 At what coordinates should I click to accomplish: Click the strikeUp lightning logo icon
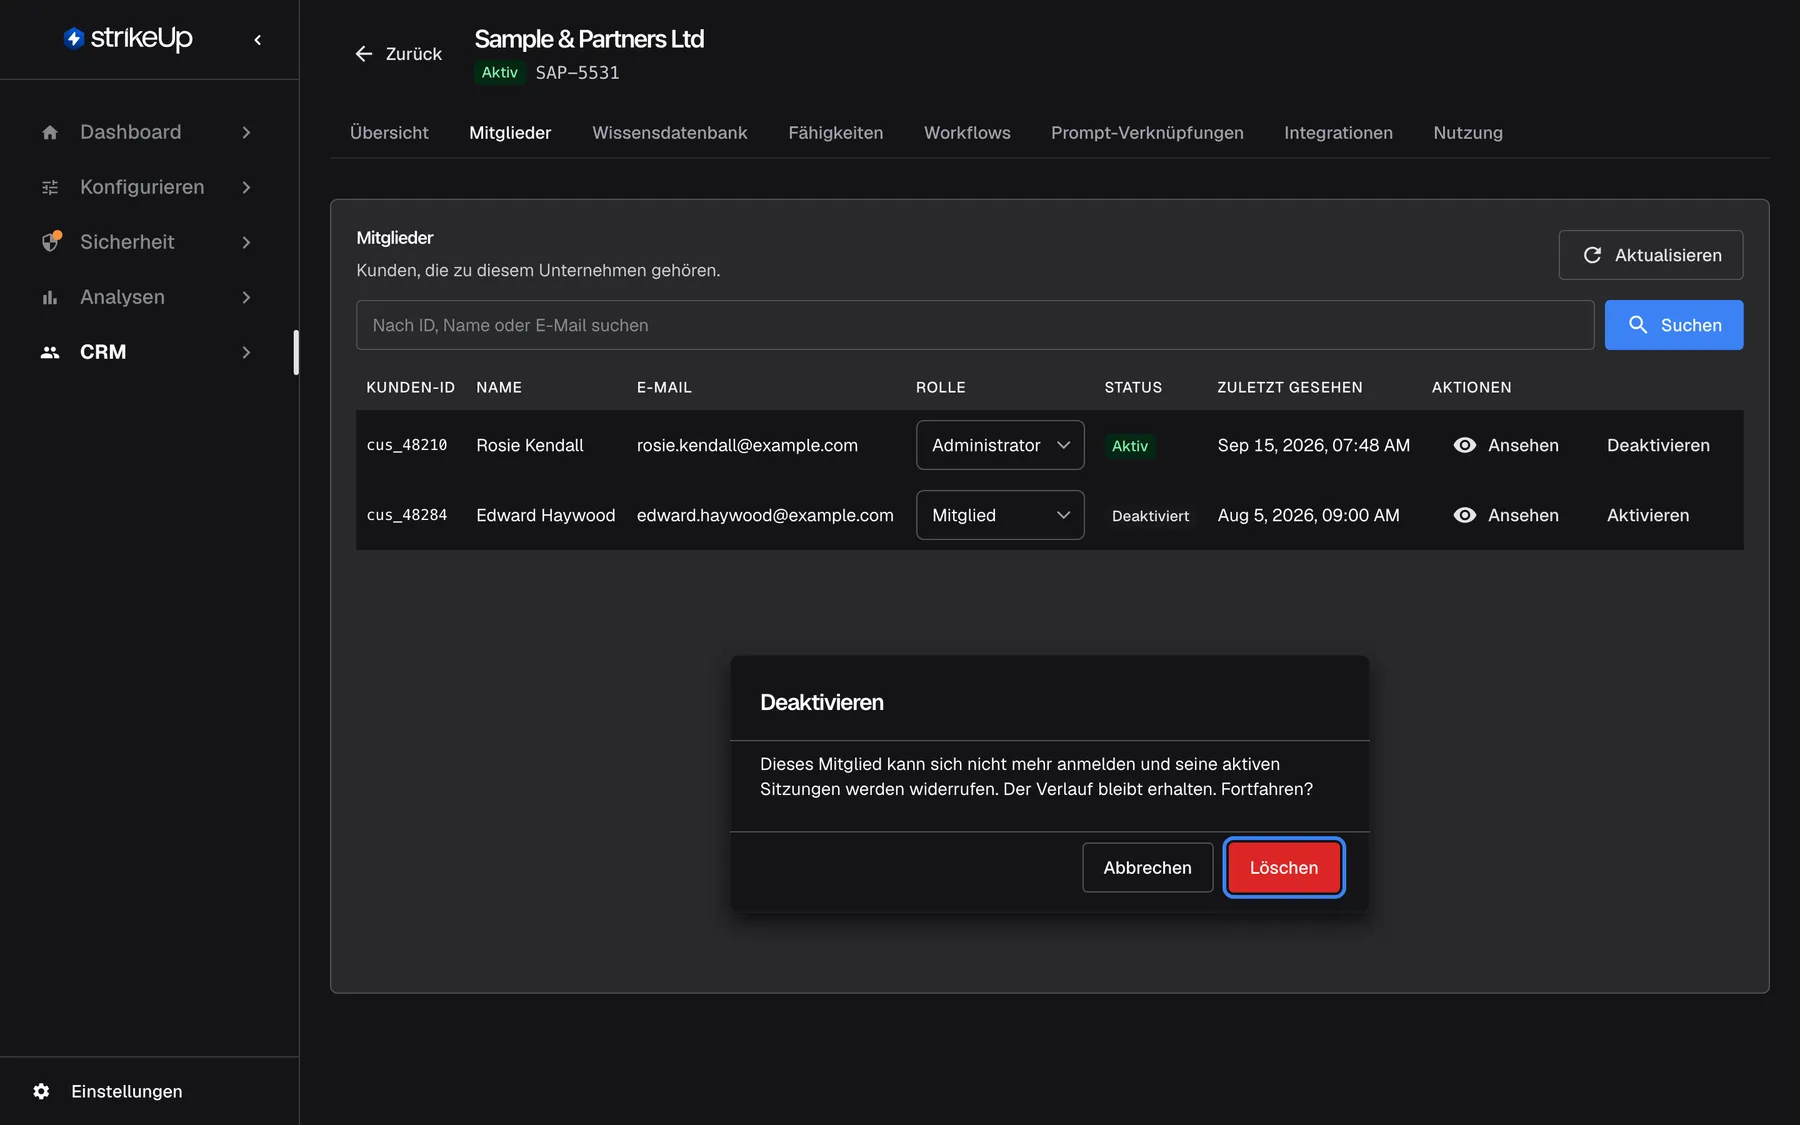[x=73, y=38]
